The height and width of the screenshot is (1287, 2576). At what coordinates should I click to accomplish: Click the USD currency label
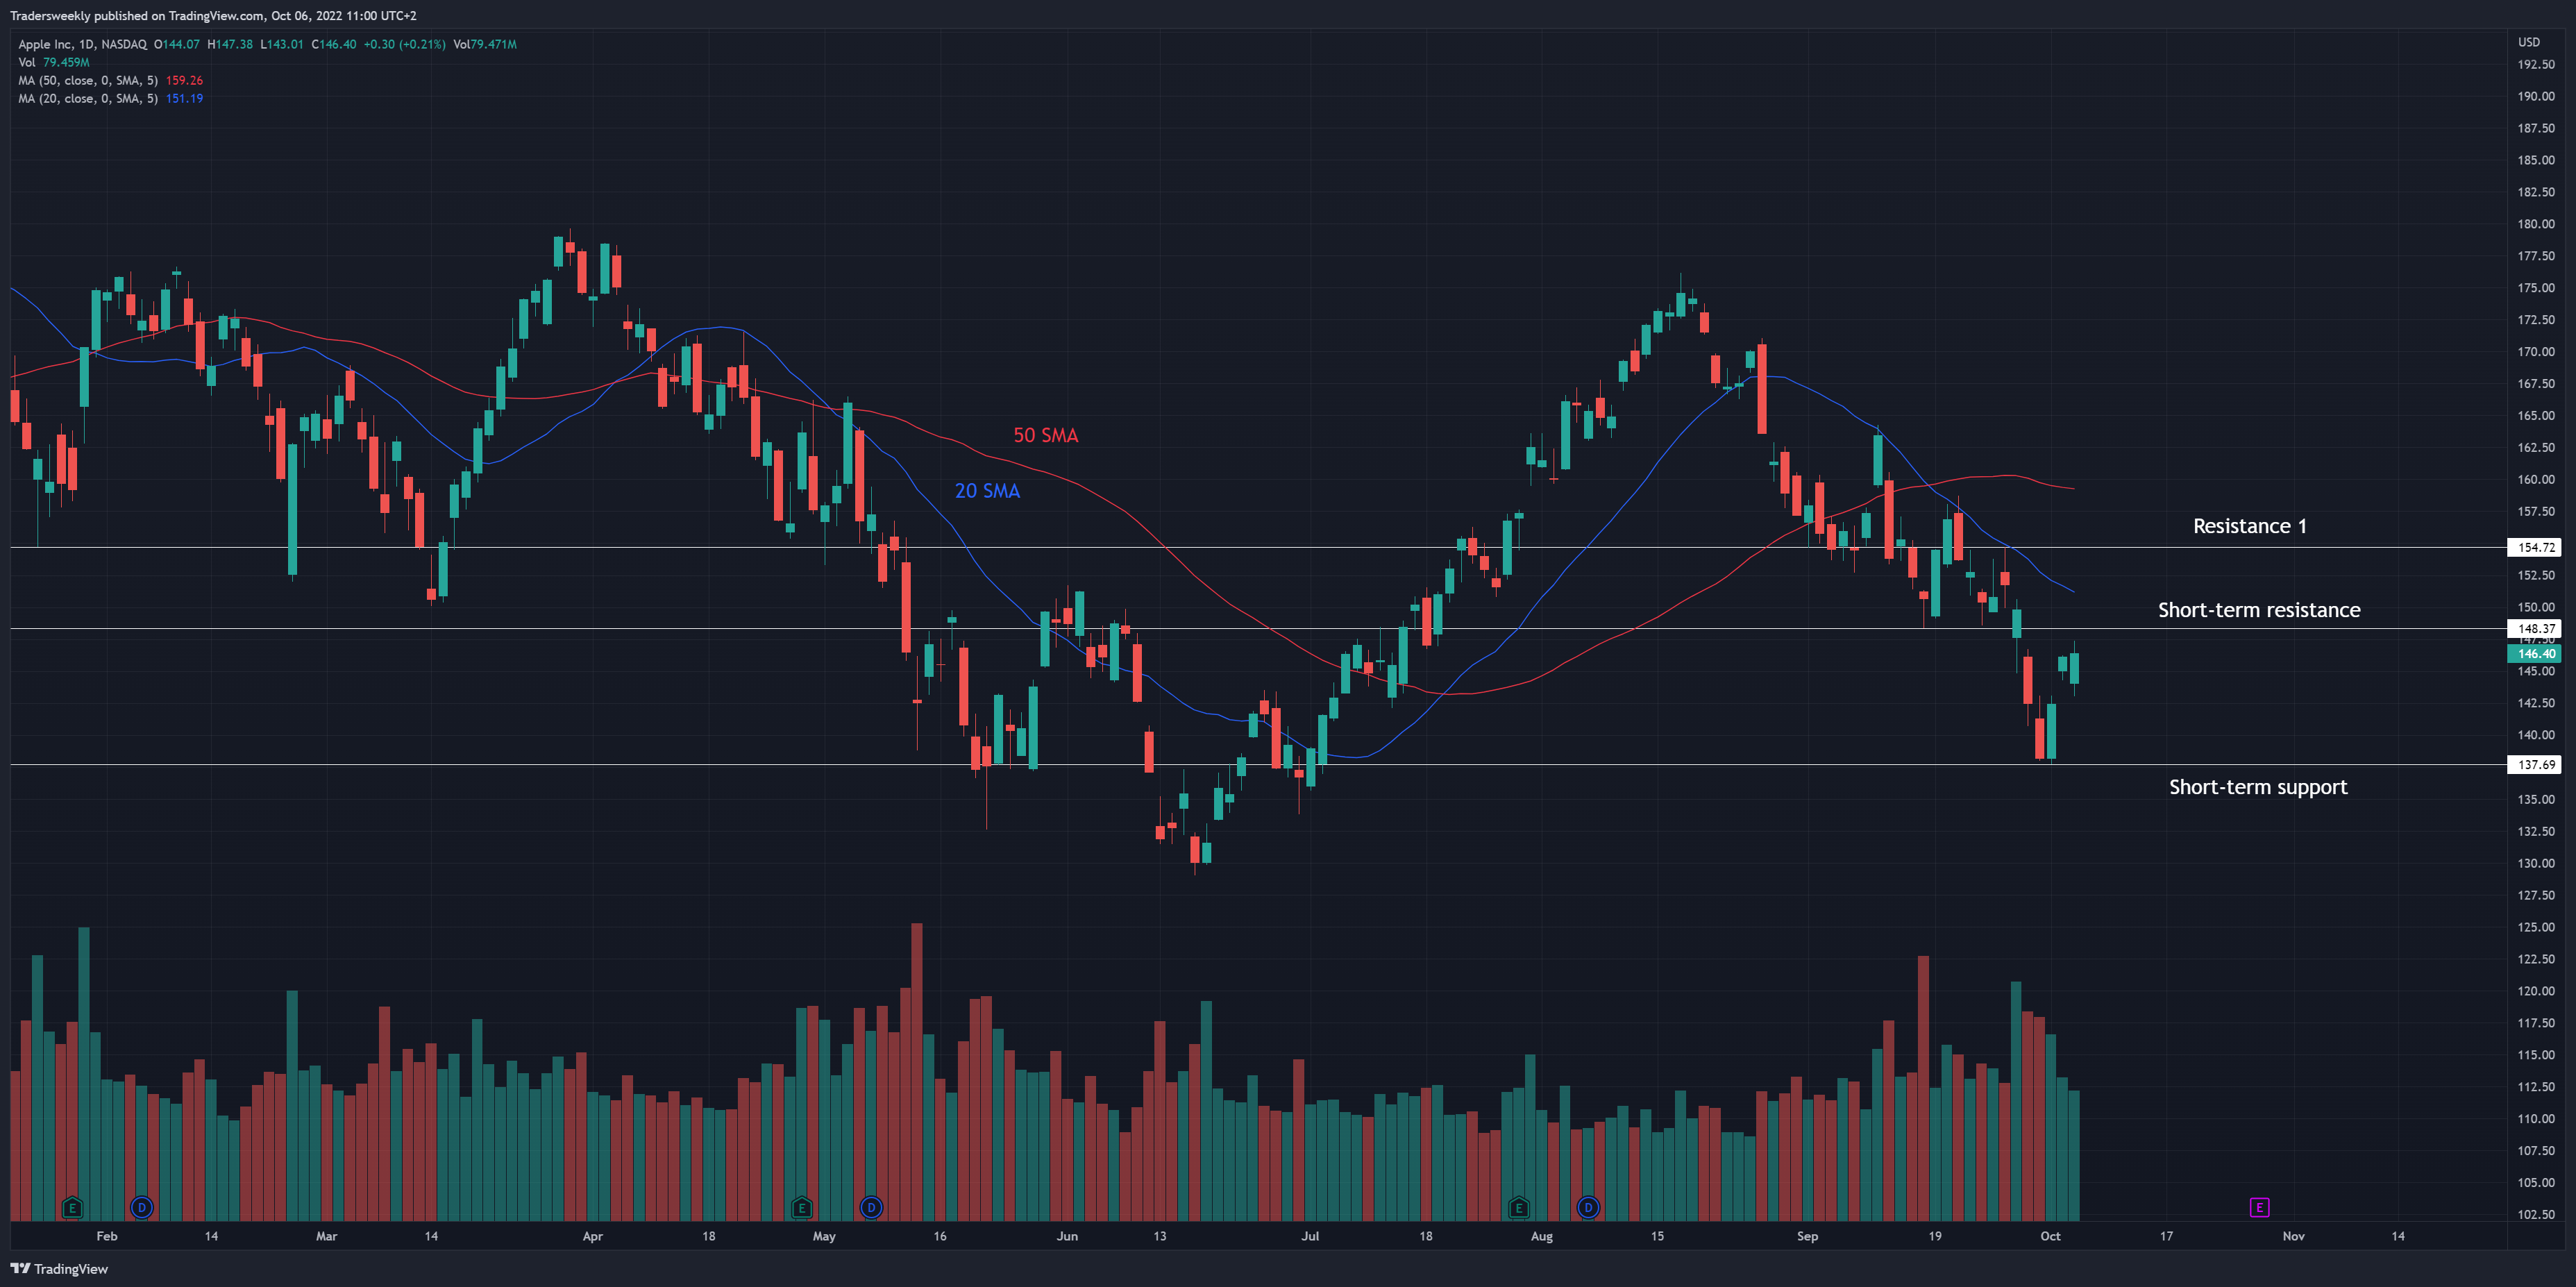click(x=2529, y=42)
